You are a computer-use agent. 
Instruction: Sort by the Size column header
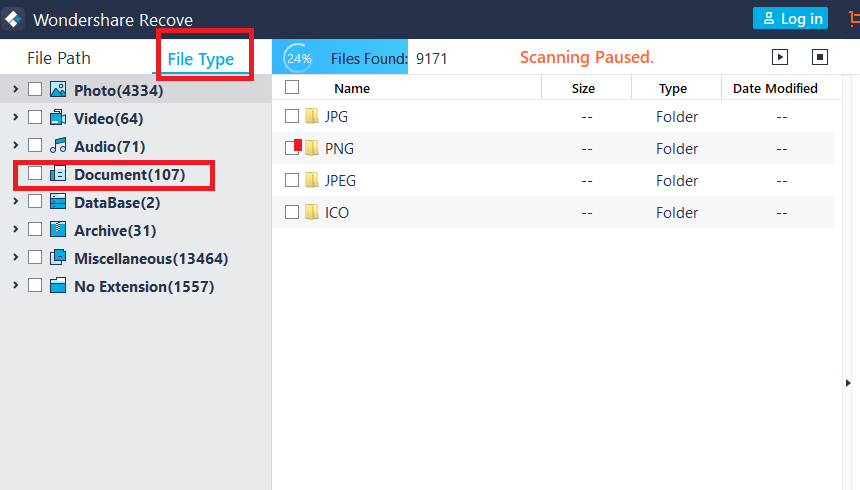(x=584, y=88)
